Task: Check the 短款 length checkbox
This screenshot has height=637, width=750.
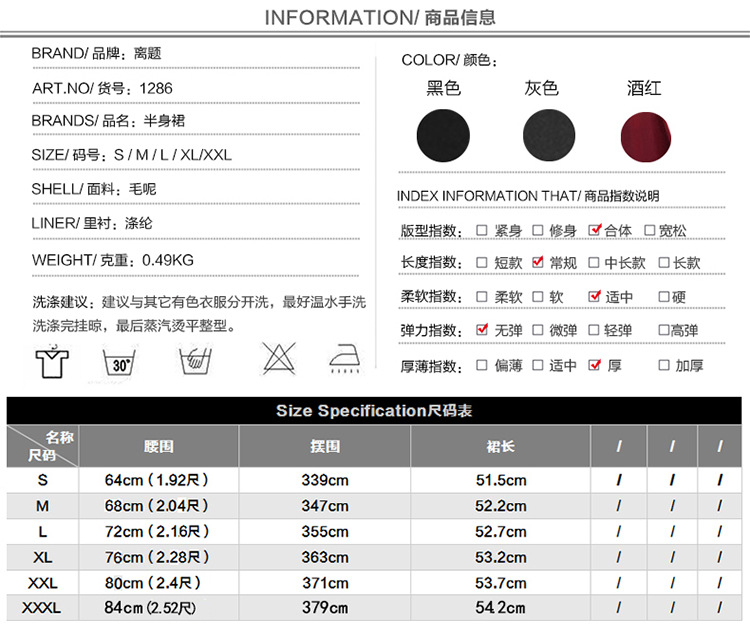Action: (482, 263)
